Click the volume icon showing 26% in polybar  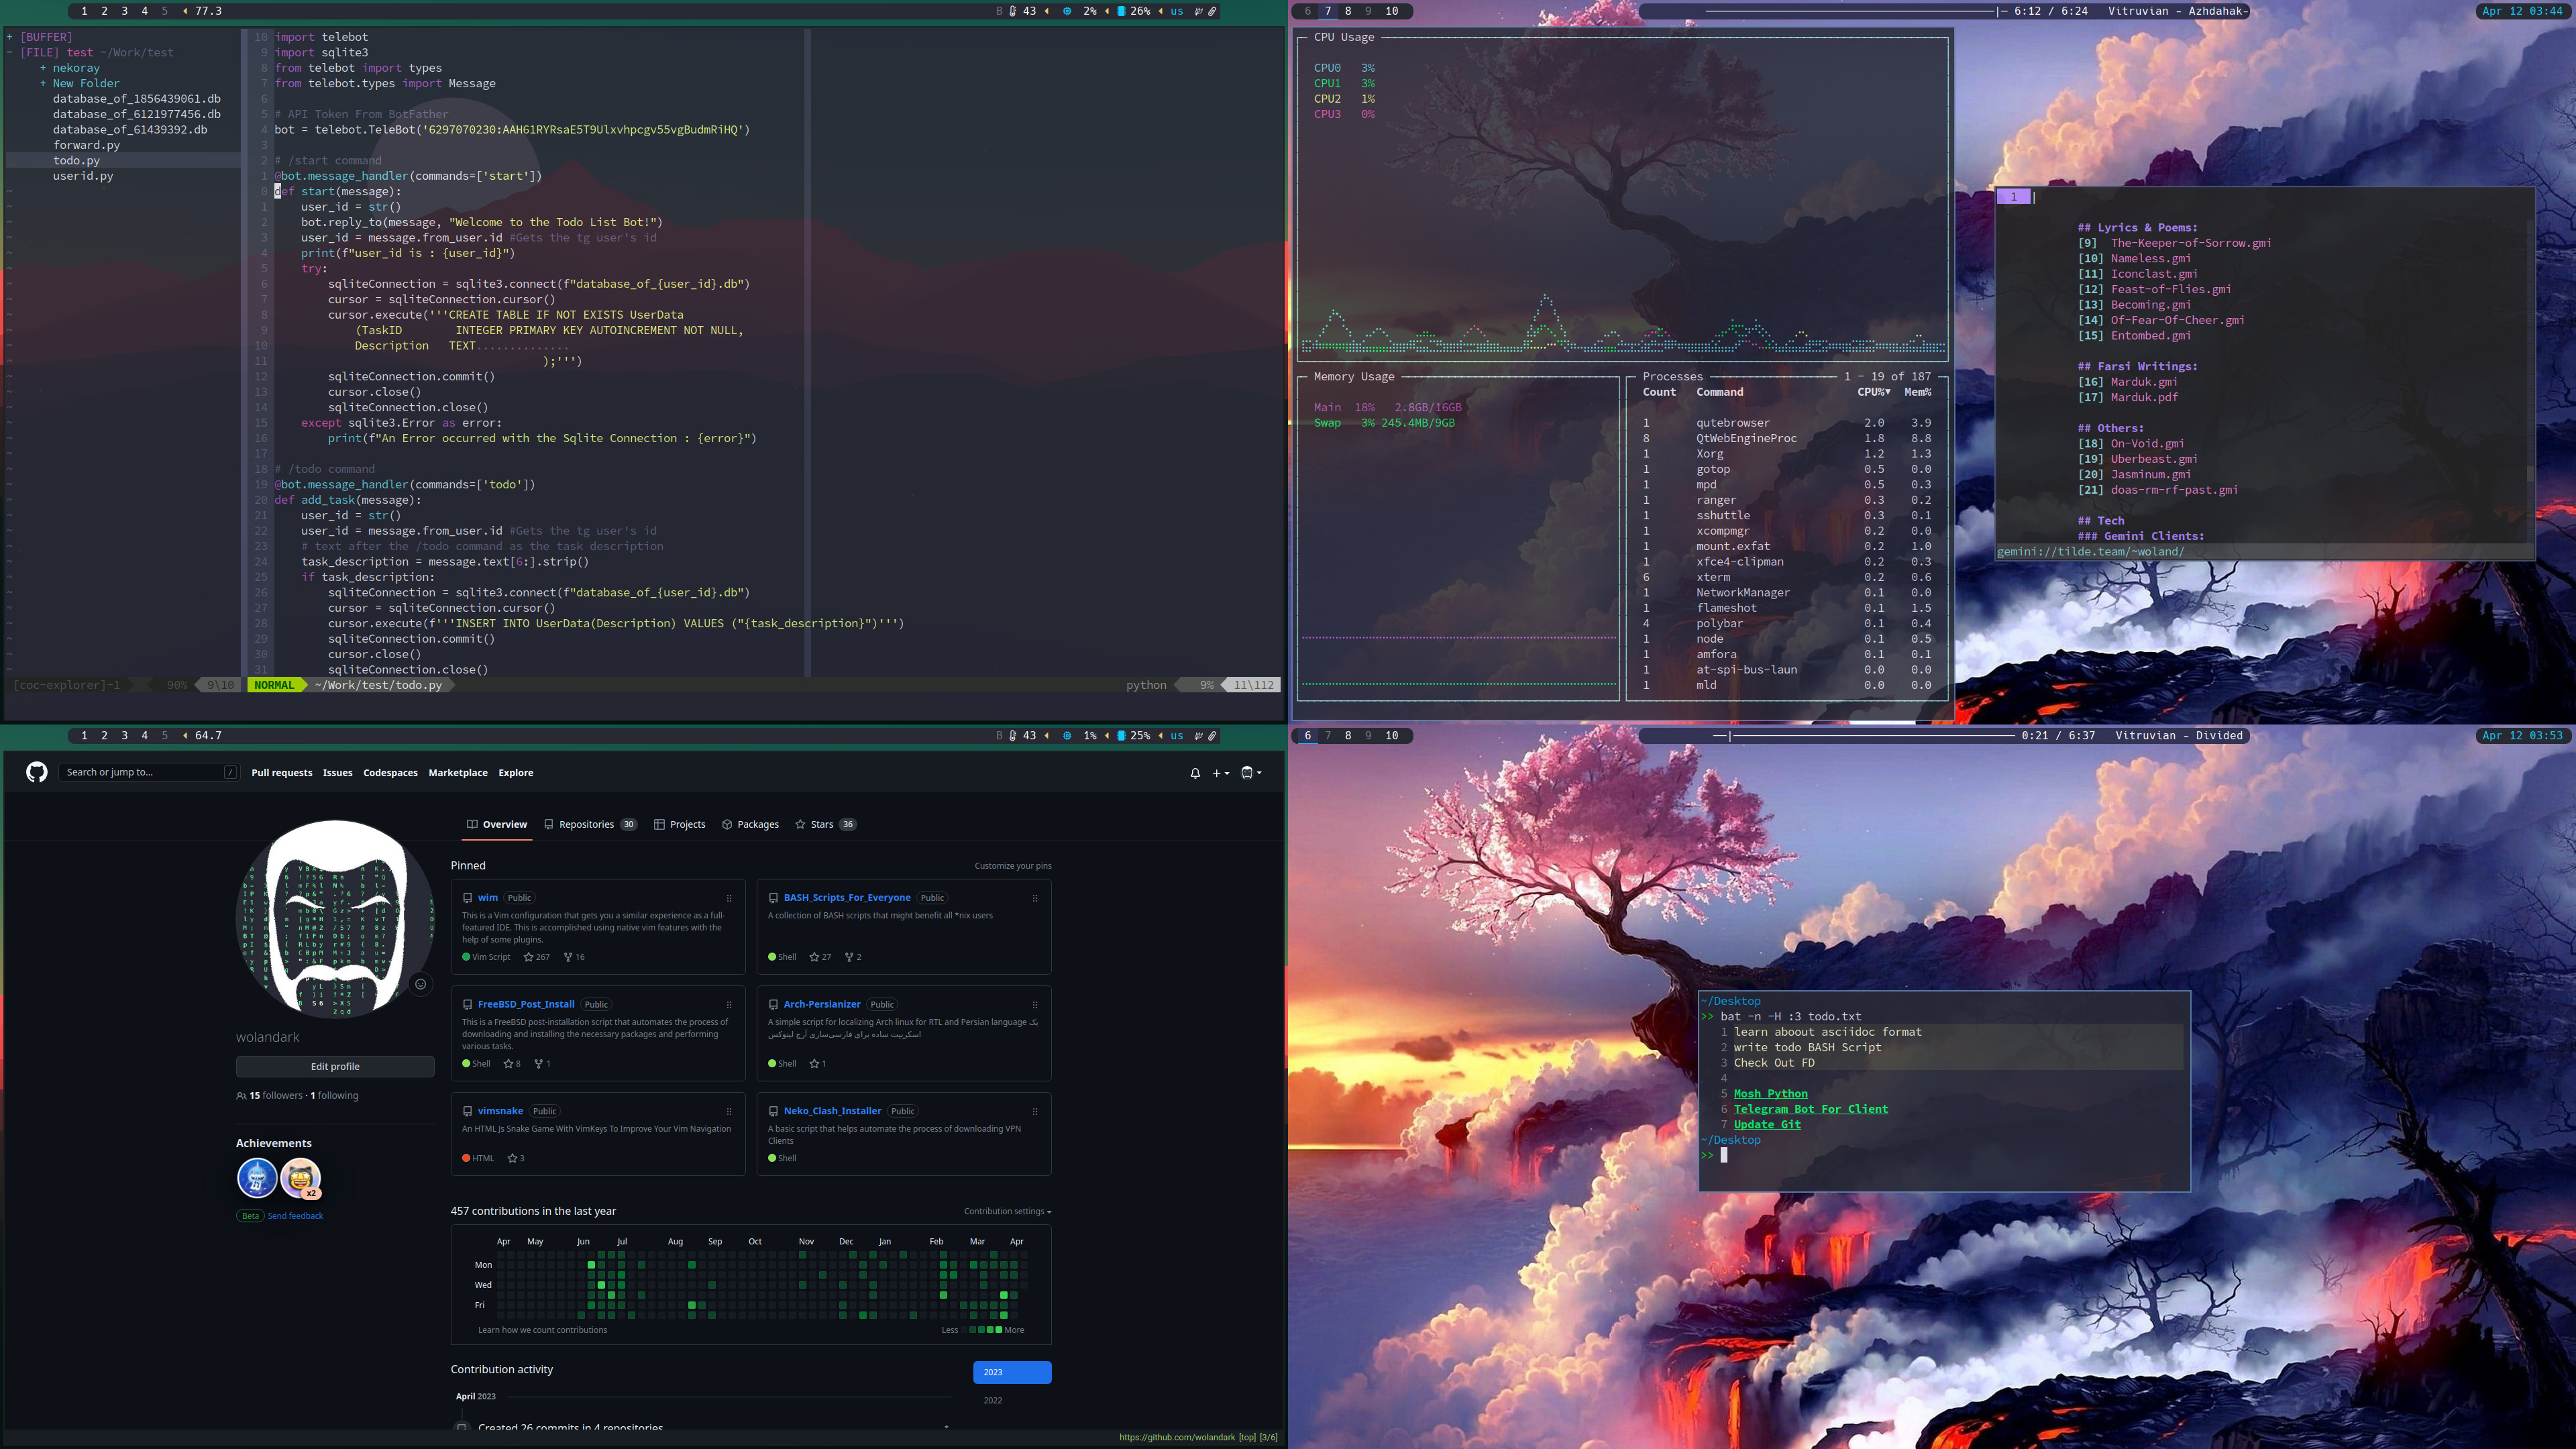(x=1122, y=11)
